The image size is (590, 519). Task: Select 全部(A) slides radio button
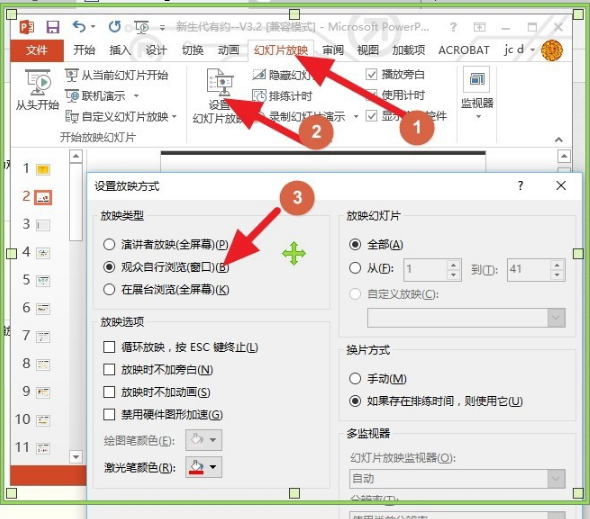(x=355, y=245)
